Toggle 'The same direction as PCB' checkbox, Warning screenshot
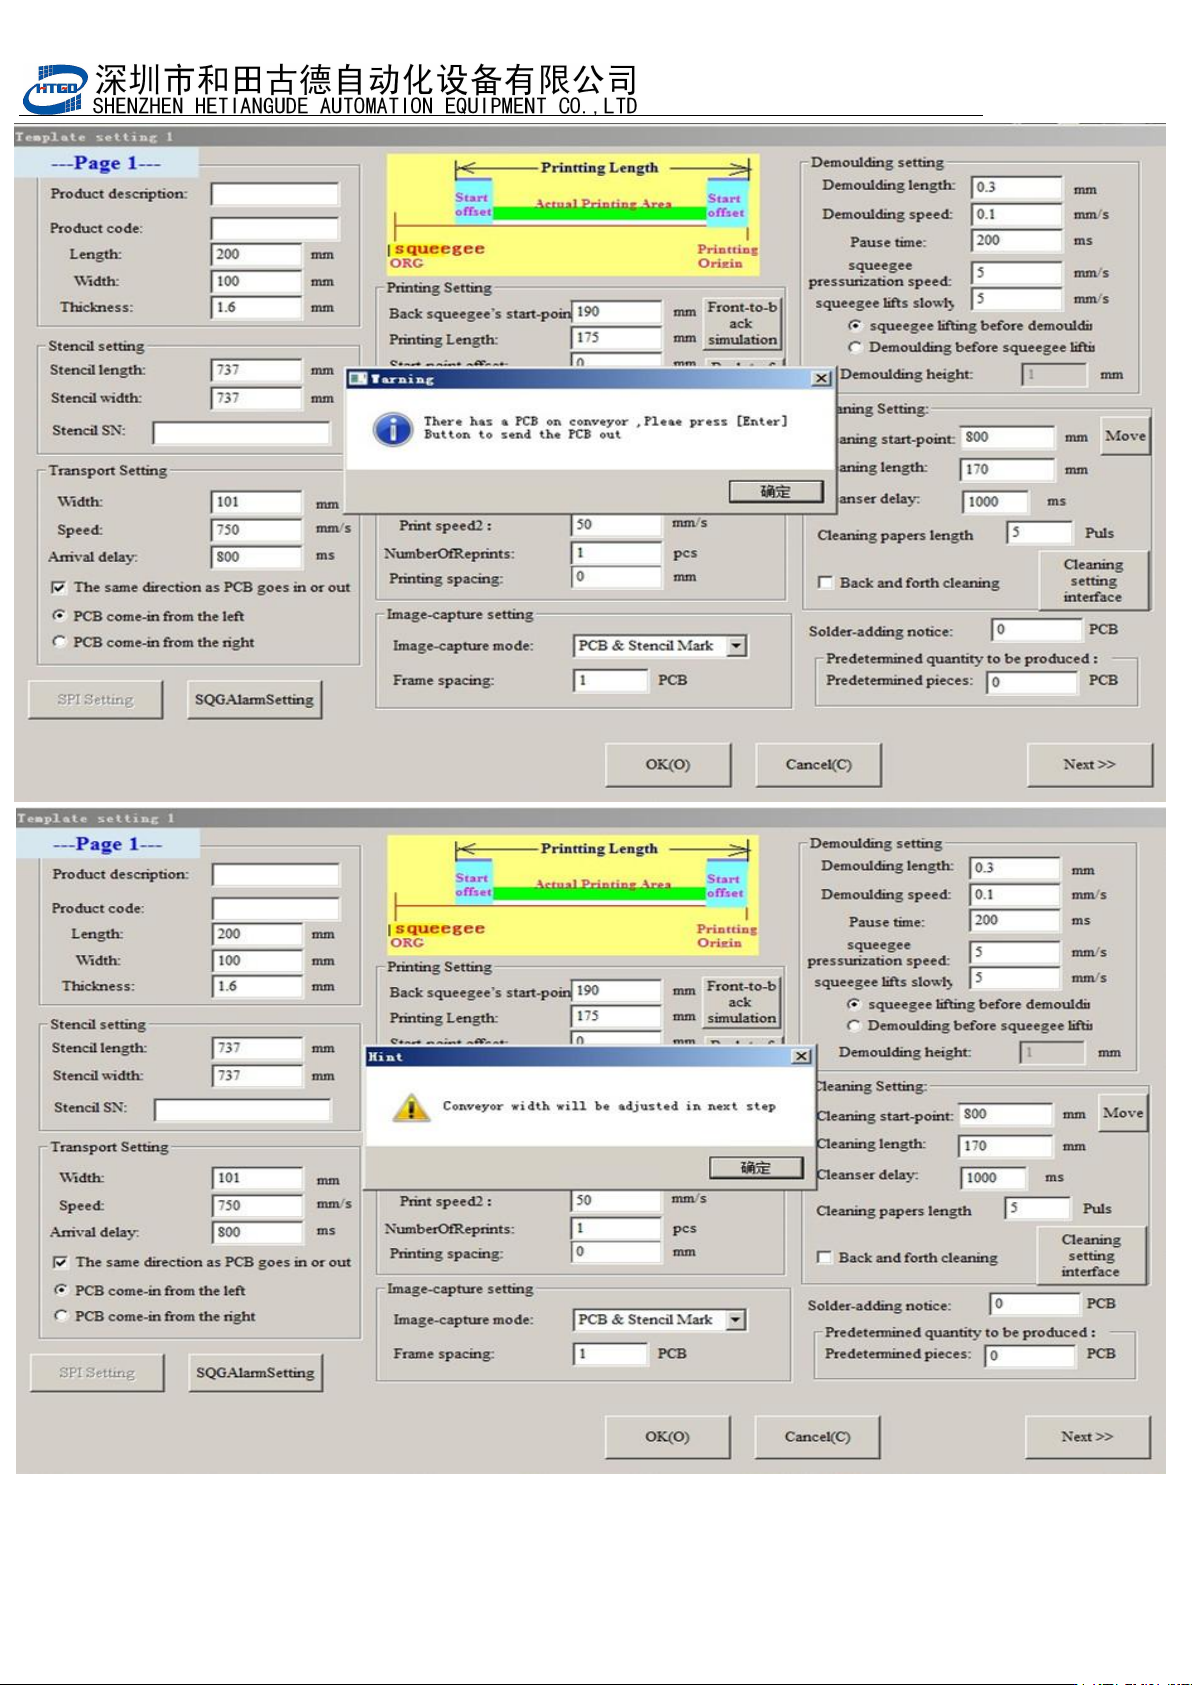1192x1685 pixels. (x=59, y=587)
